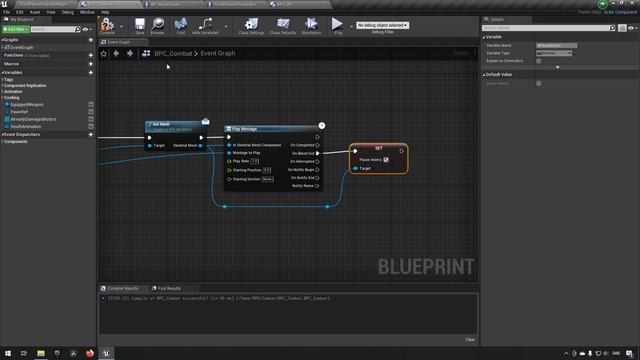Click the My Blueprint search field

coord(53,29)
